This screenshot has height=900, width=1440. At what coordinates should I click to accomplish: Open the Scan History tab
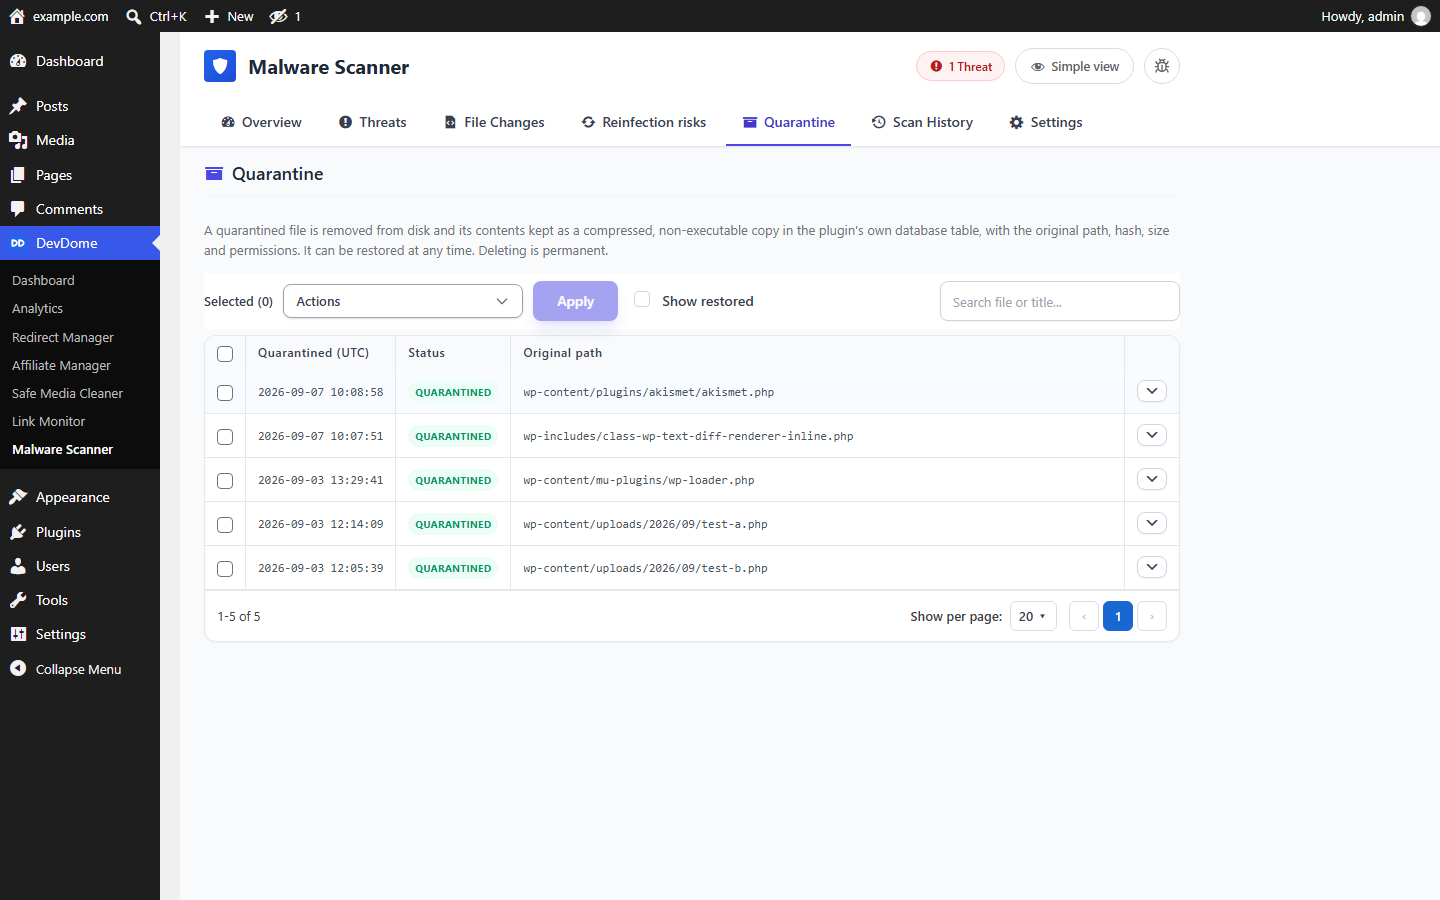pos(922,122)
